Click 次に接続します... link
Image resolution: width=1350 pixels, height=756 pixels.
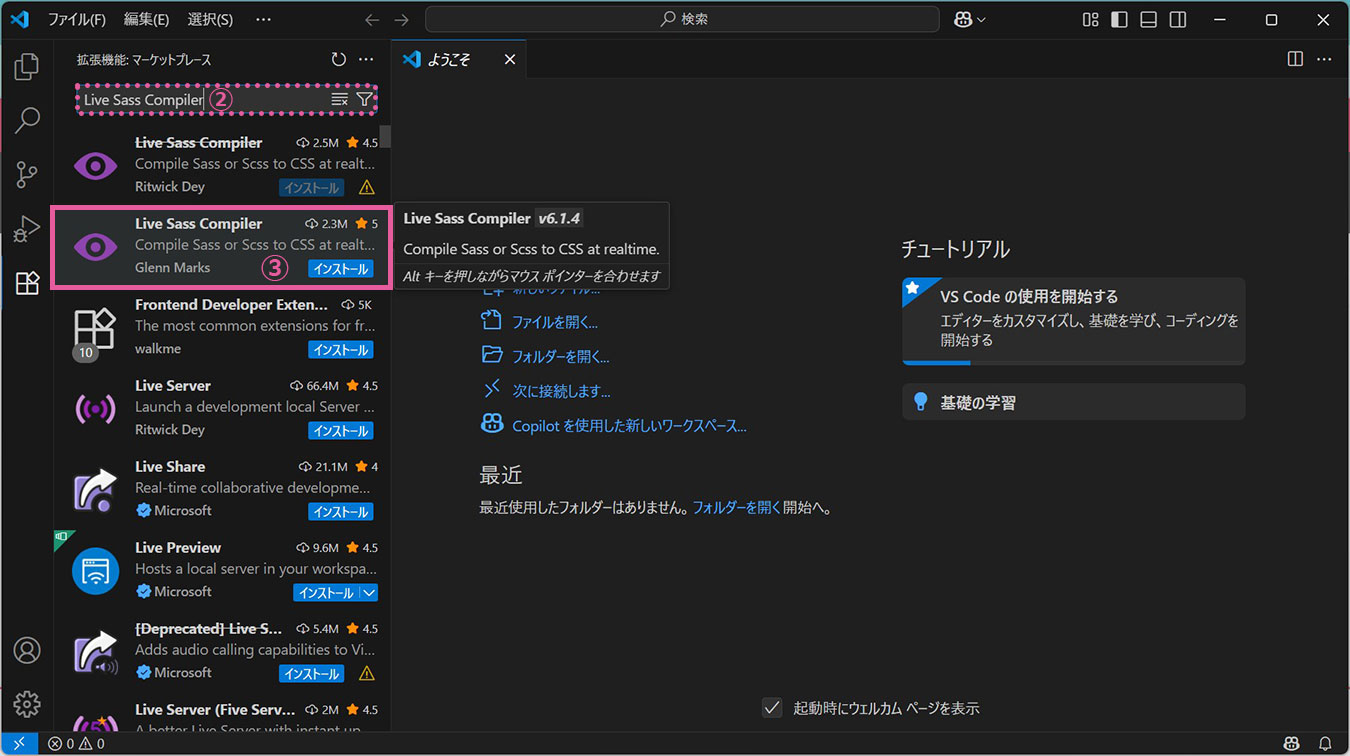click(562, 391)
